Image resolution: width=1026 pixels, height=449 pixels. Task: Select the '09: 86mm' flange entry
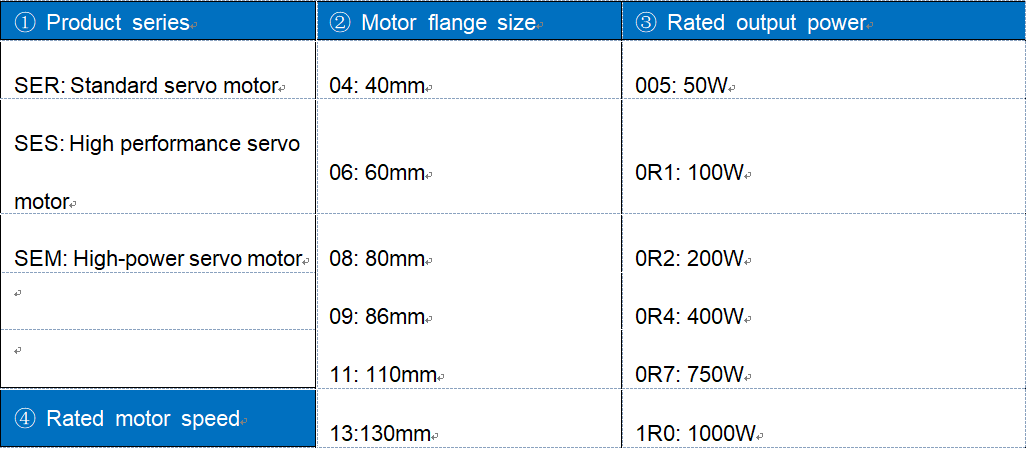[x=376, y=317]
